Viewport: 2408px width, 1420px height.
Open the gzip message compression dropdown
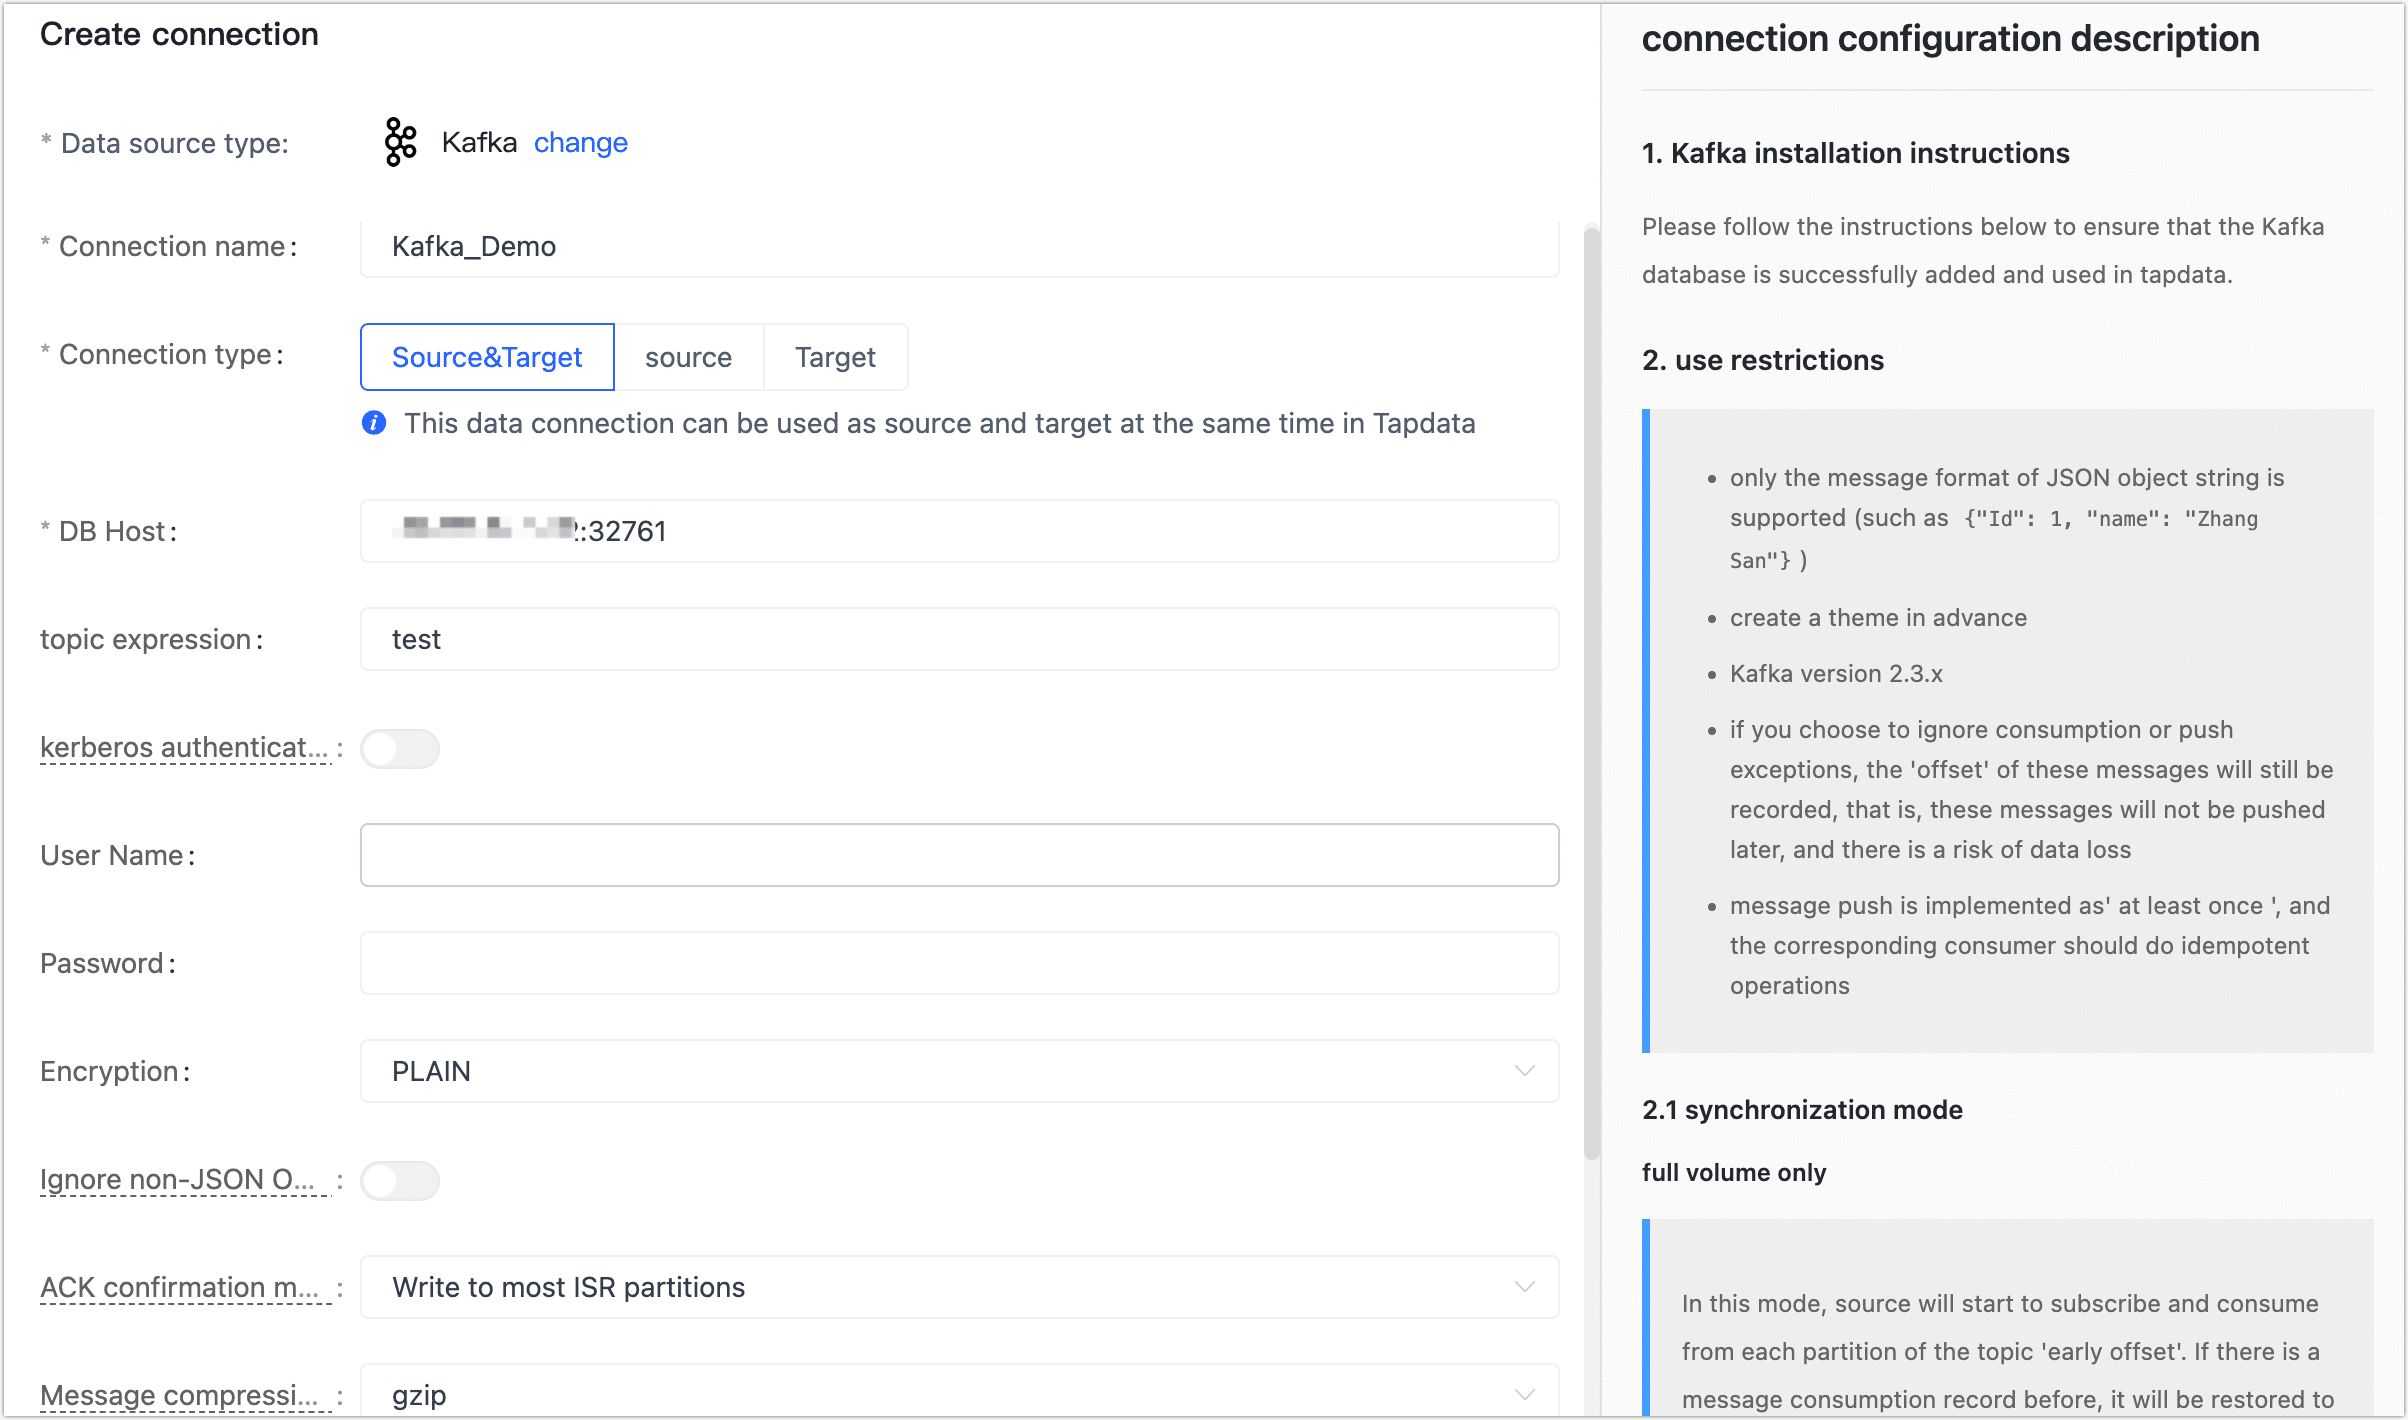(x=940, y=1394)
